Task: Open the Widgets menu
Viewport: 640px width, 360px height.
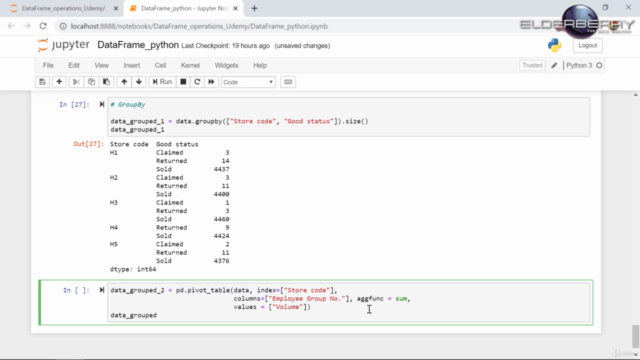Action: pos(227,65)
